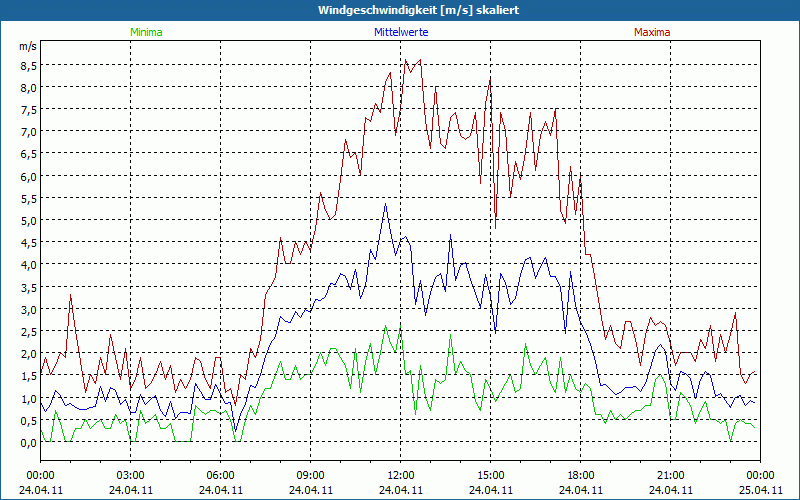Select the red Maxima legend label

652,32
